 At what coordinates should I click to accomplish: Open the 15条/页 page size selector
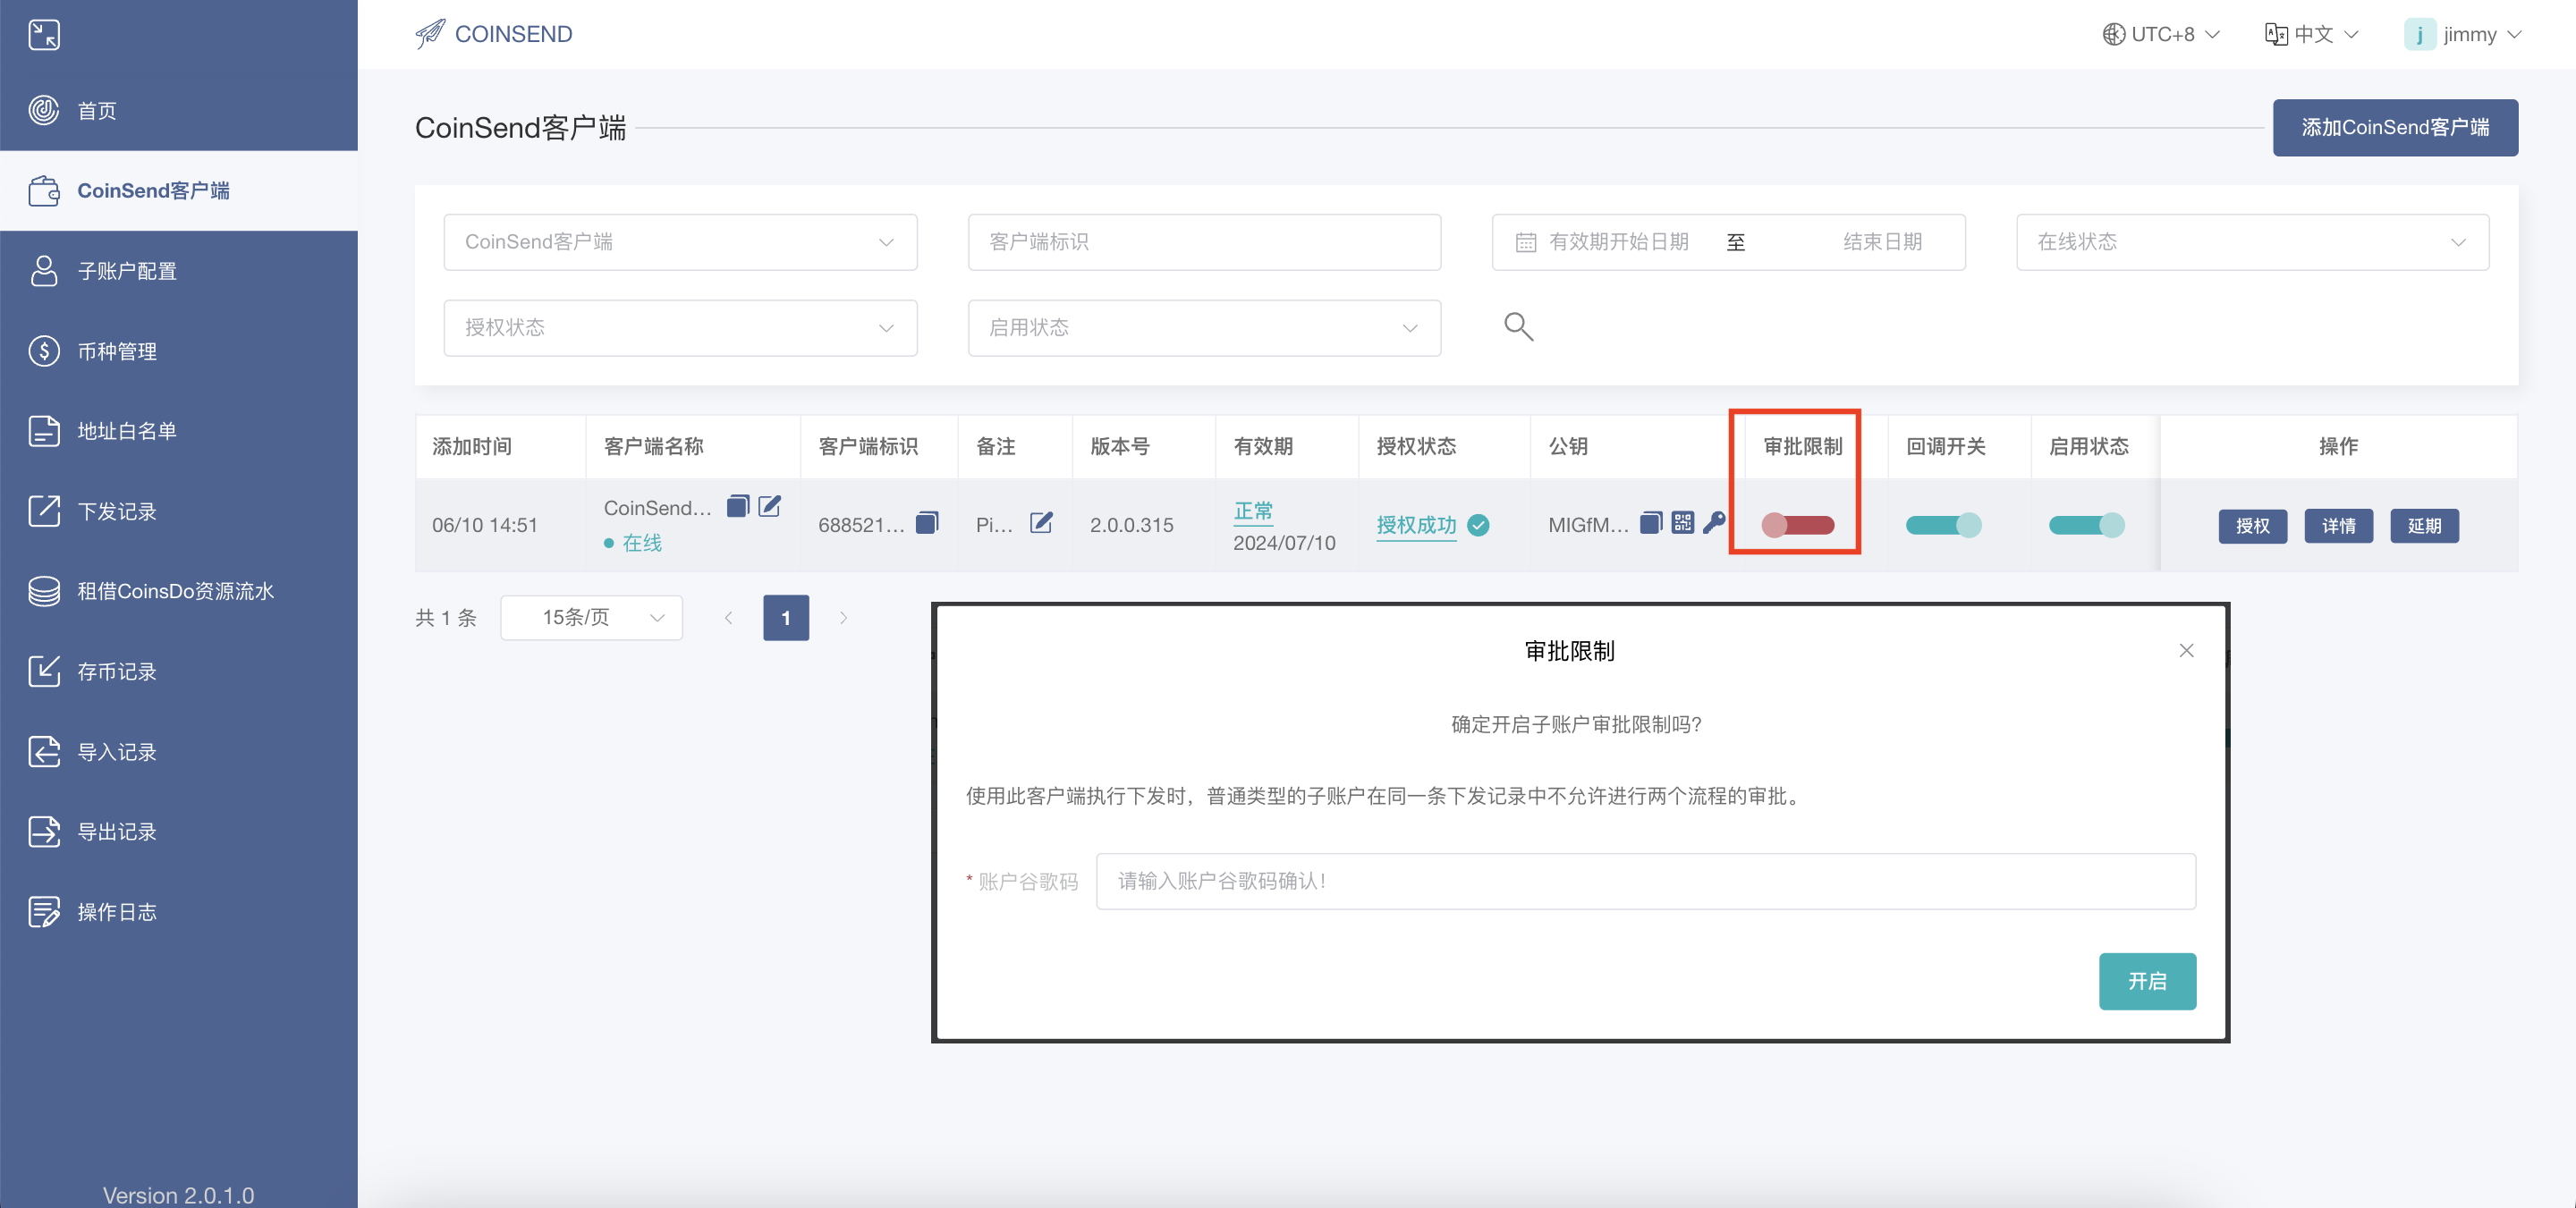click(591, 618)
